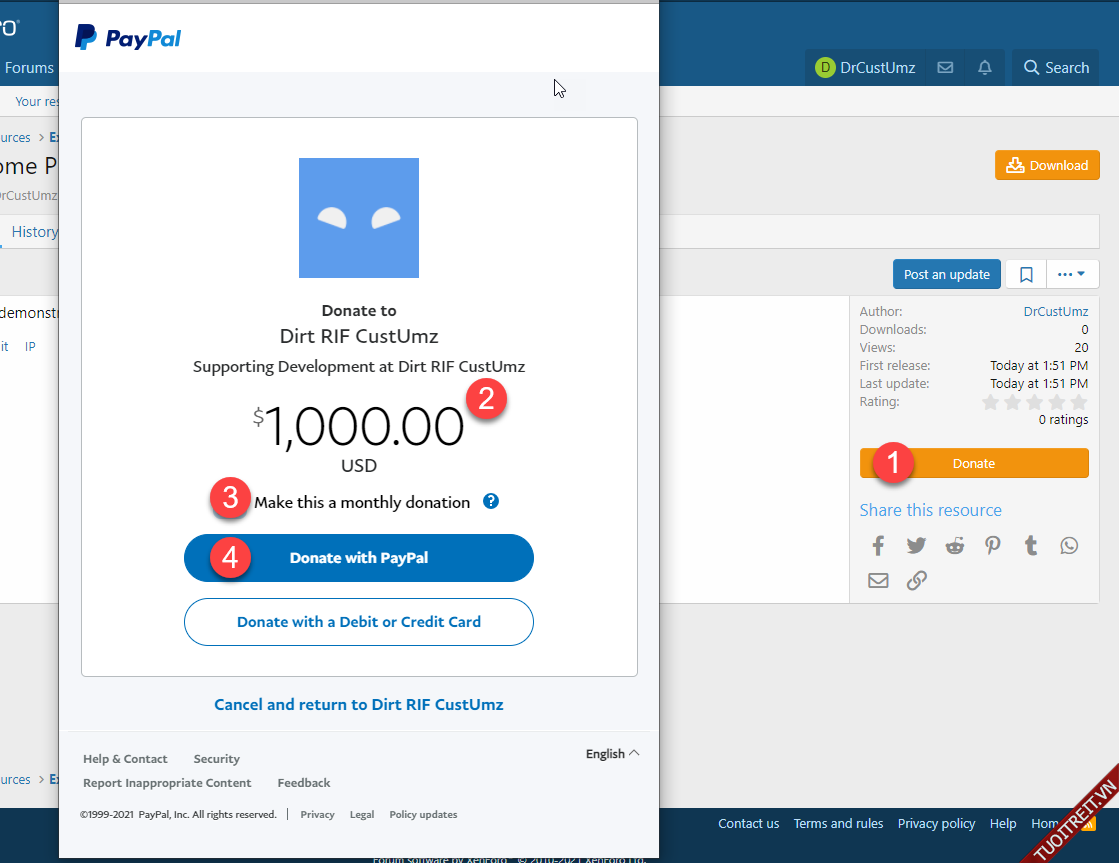This screenshot has height=863, width=1119.
Task: Open the more options ellipsis dropdown
Action: pyautogui.click(x=1072, y=274)
